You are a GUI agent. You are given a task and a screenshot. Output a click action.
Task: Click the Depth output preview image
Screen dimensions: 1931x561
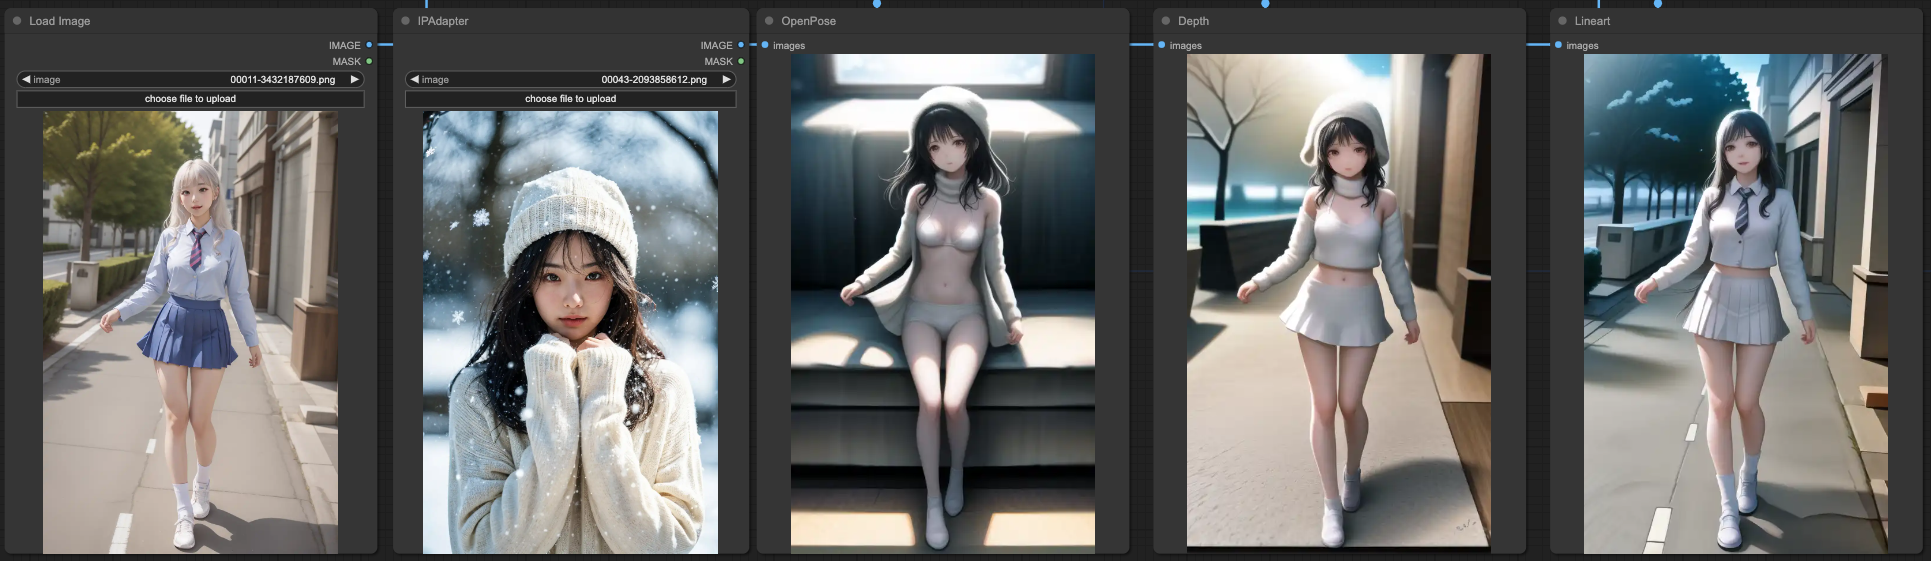tap(1339, 303)
